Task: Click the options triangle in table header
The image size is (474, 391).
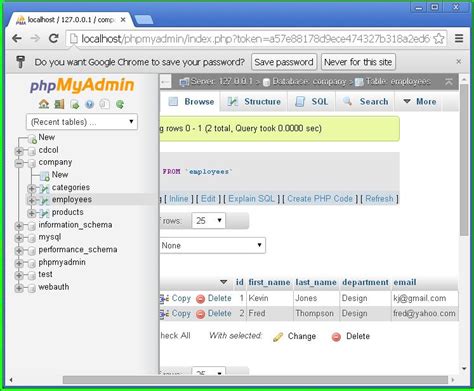Action: pos(223,282)
